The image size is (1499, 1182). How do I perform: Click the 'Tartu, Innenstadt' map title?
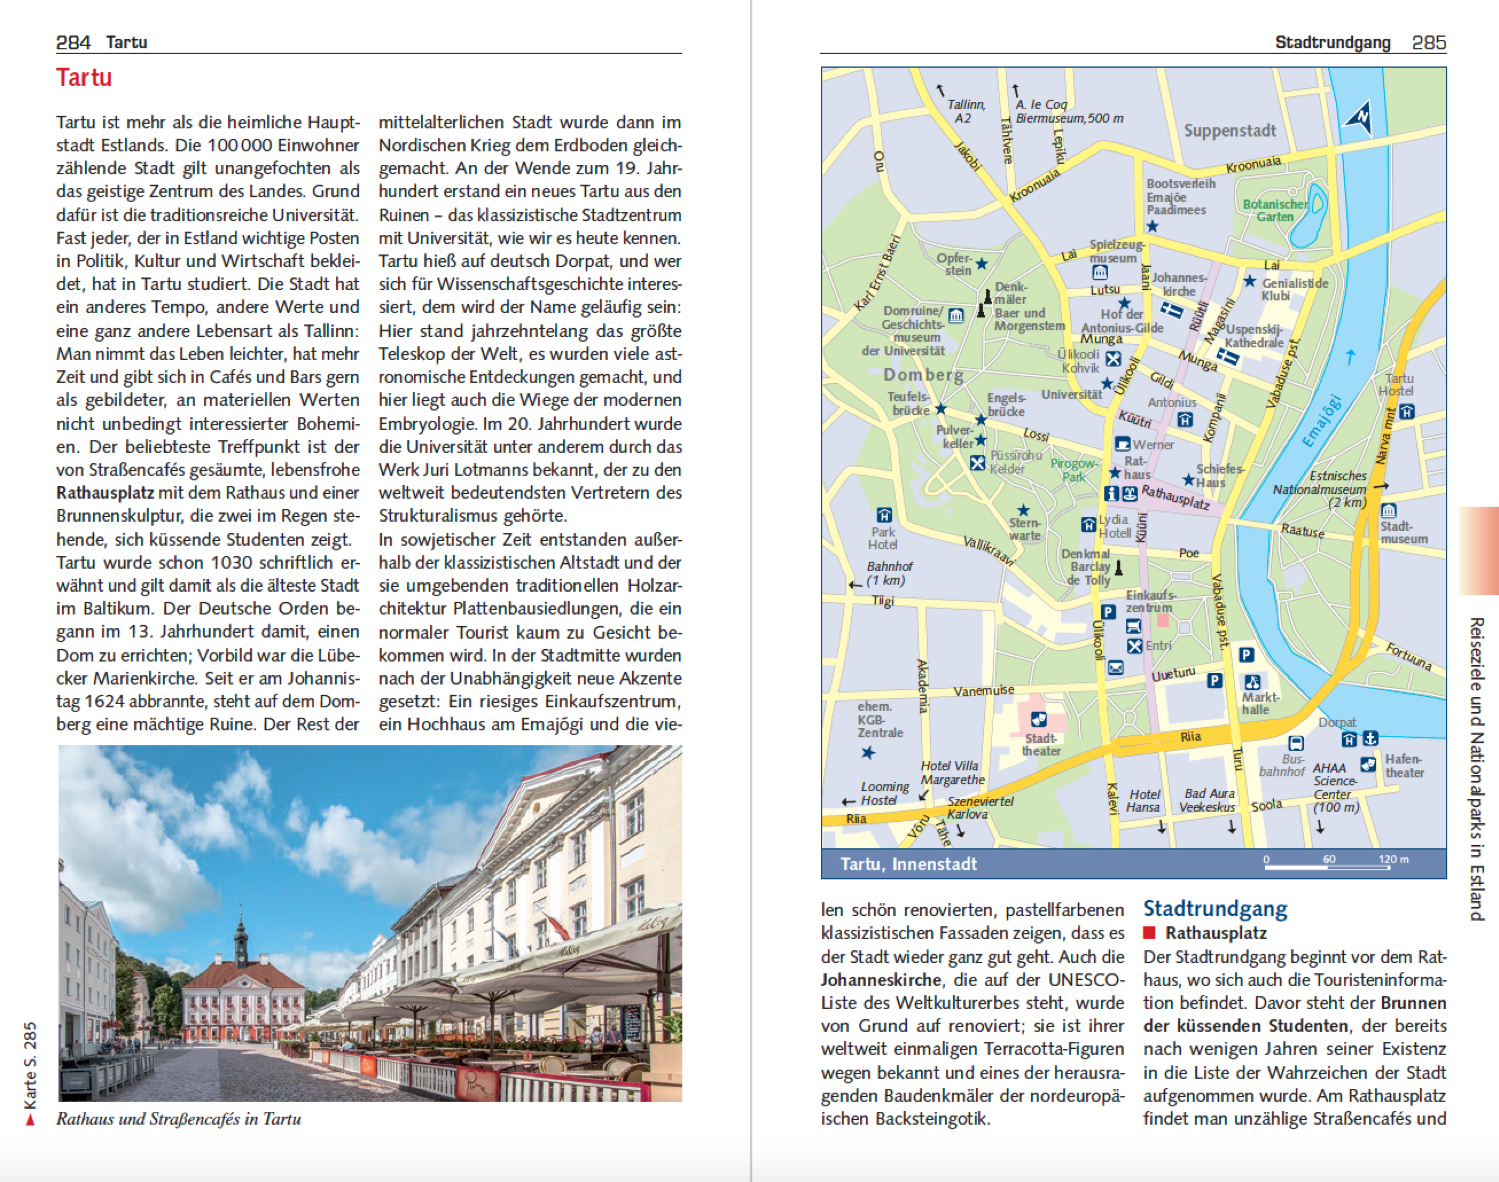click(x=908, y=864)
